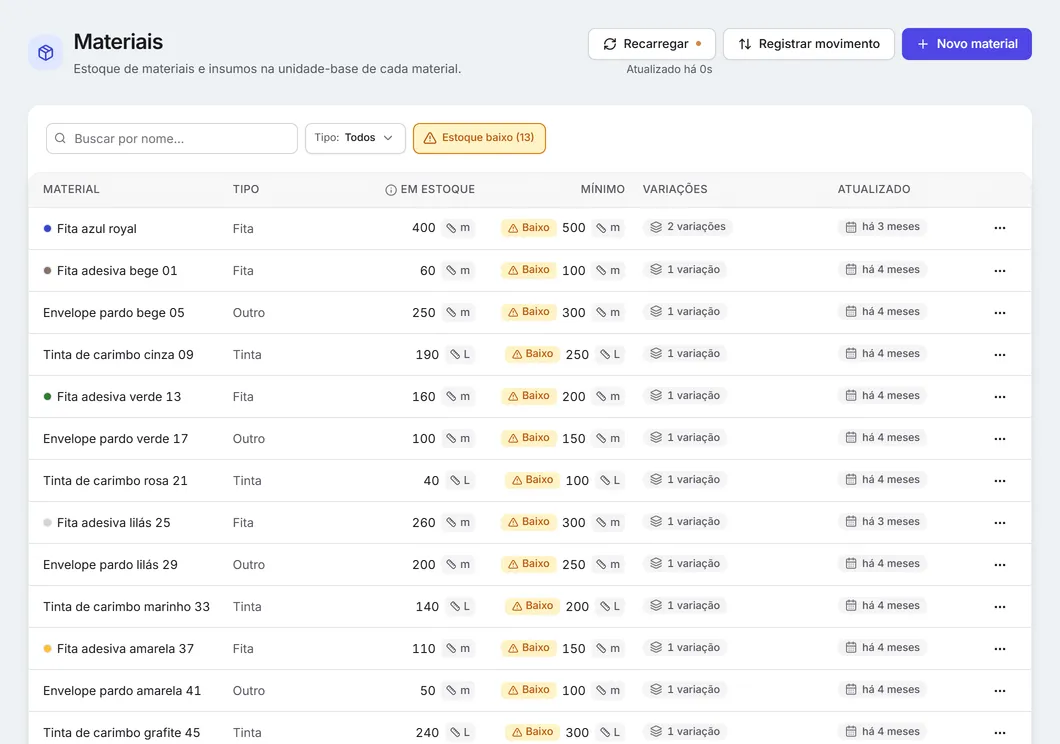Click the VARIAÇÕES column header

[x=675, y=189]
